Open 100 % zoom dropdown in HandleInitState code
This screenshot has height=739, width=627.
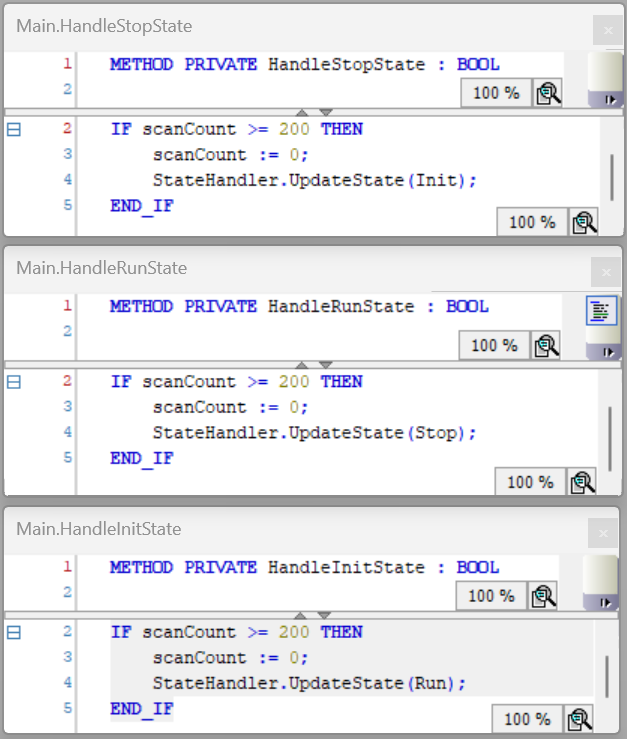tap(527, 719)
